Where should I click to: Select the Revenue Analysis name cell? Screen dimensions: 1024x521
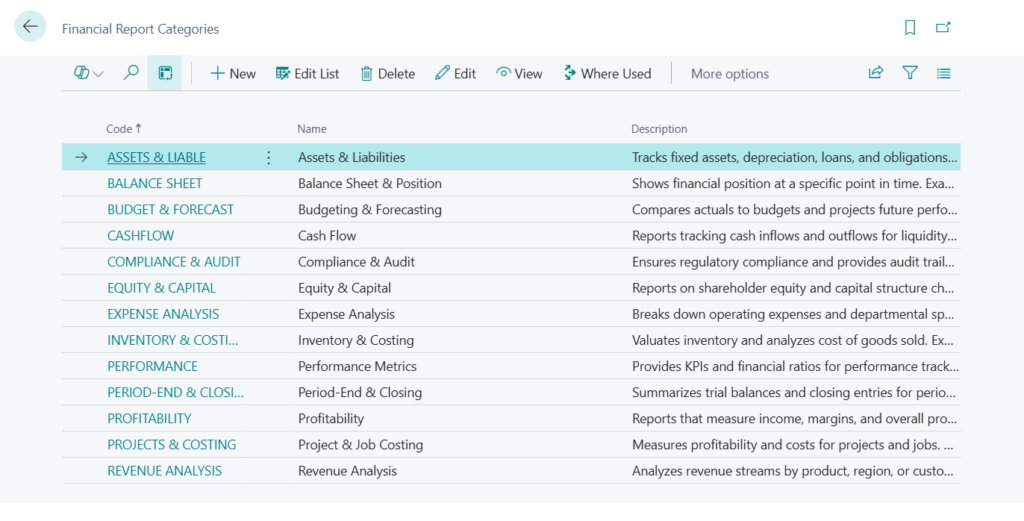point(347,471)
